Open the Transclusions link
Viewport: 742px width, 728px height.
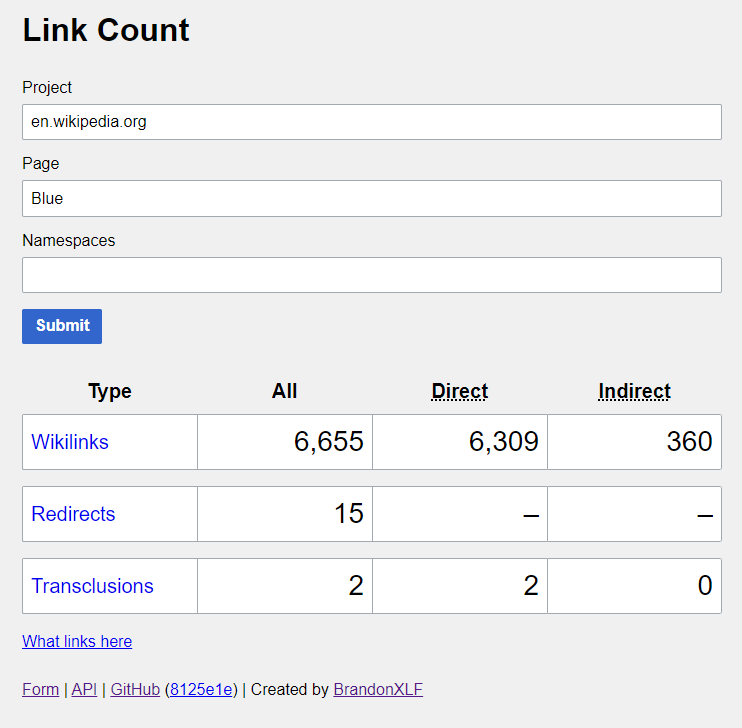pos(92,586)
